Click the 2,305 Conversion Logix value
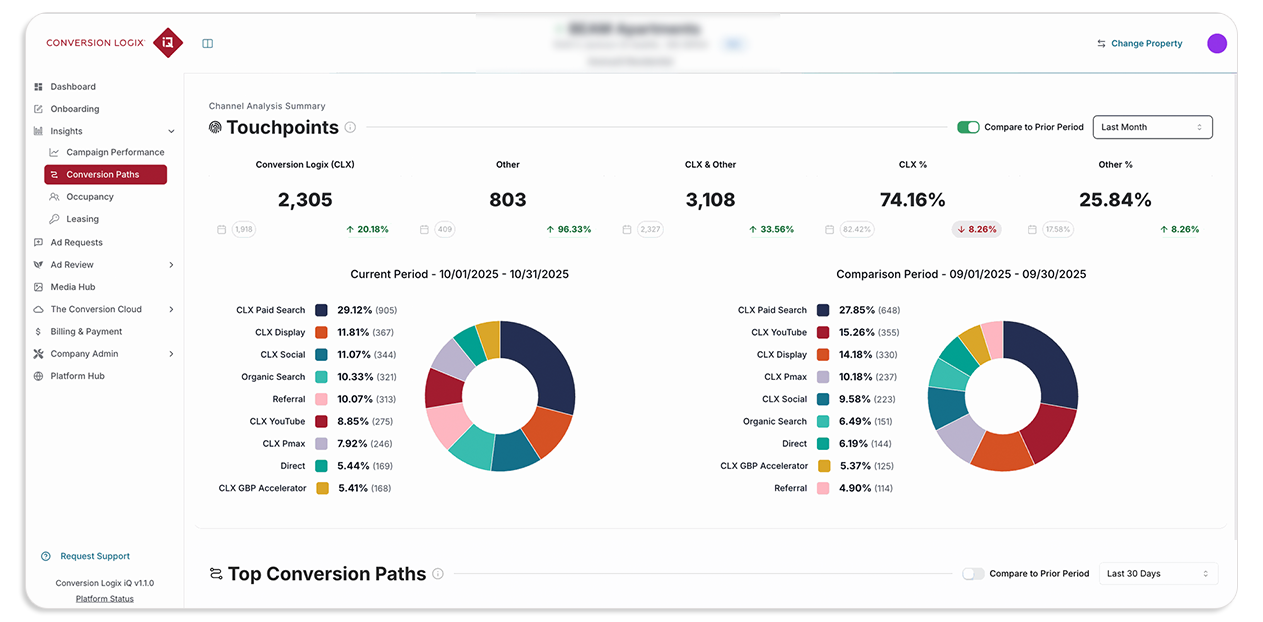 point(305,200)
